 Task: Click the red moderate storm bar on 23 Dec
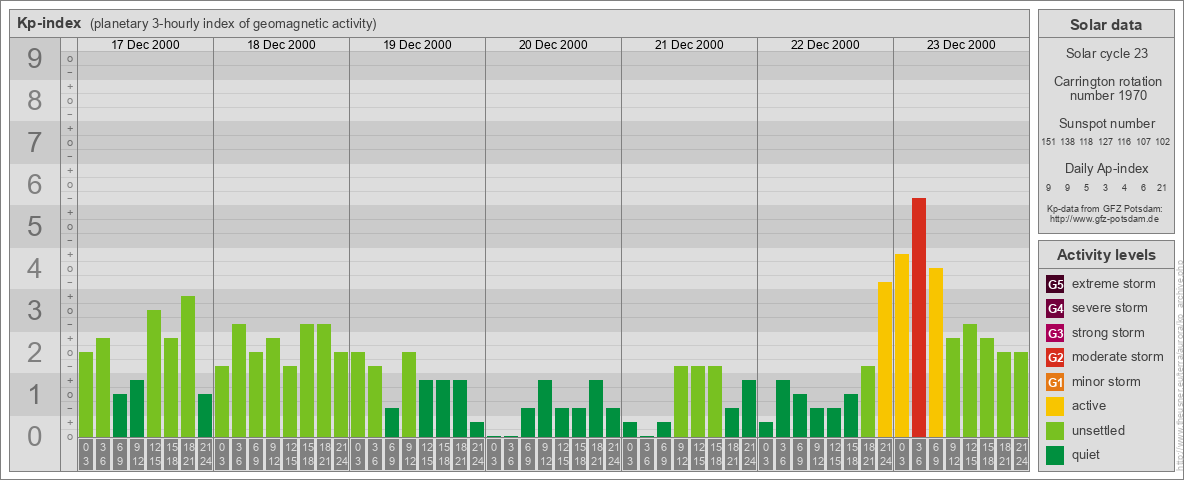(919, 317)
